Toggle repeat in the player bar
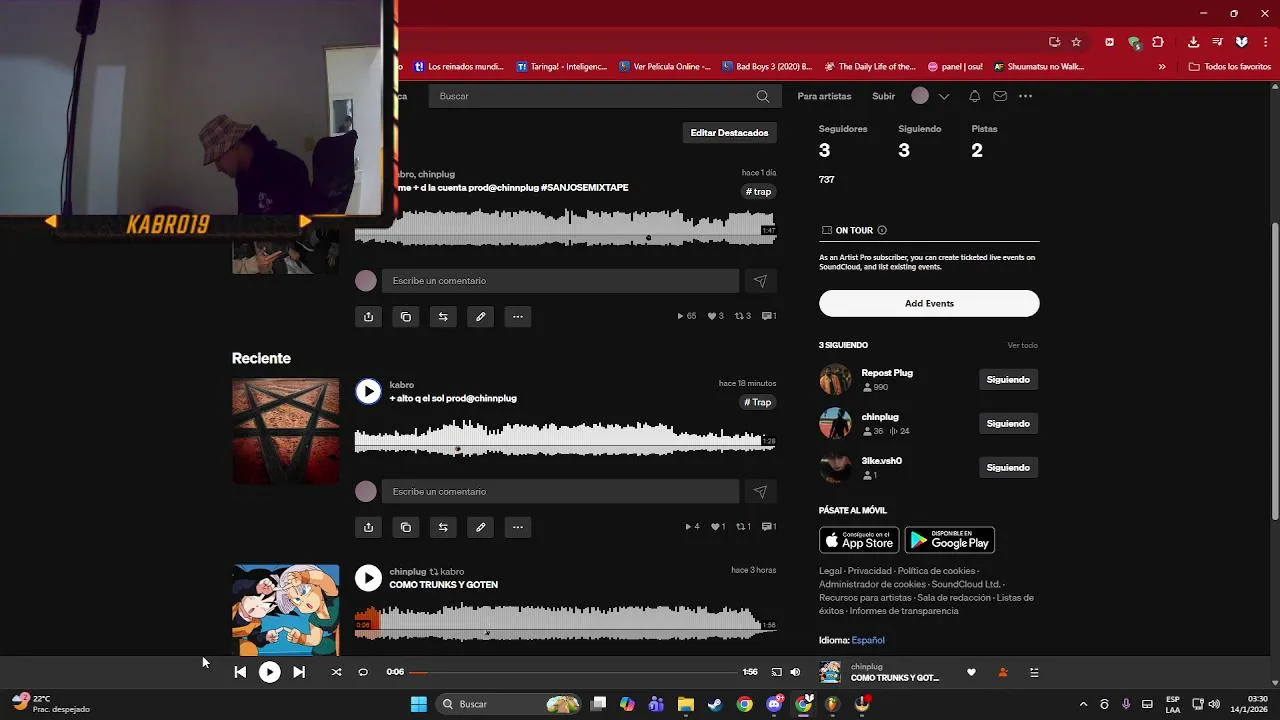 click(363, 672)
